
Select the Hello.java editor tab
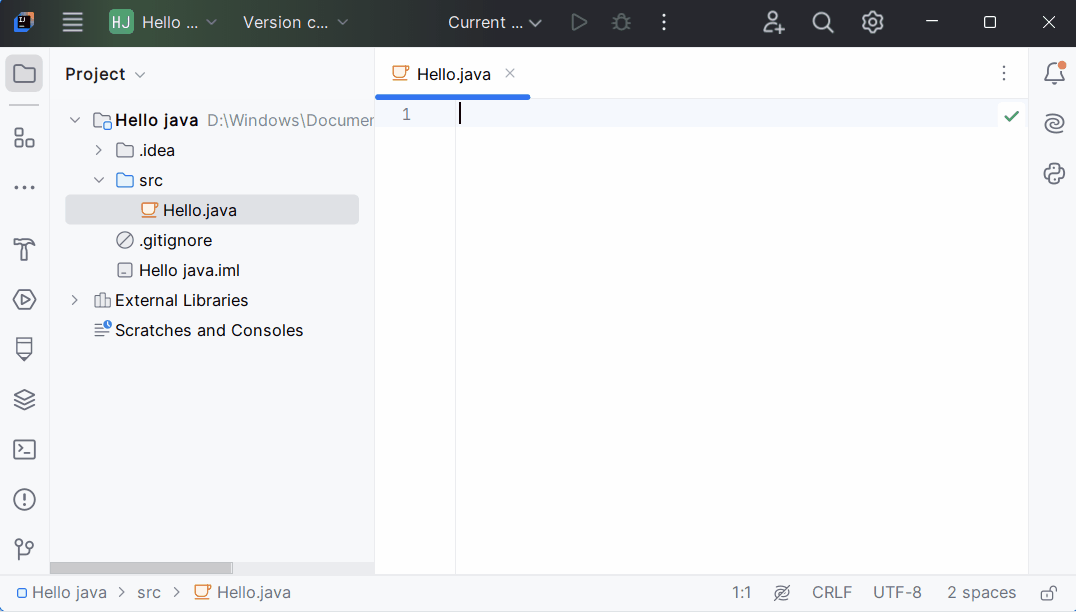coord(453,74)
